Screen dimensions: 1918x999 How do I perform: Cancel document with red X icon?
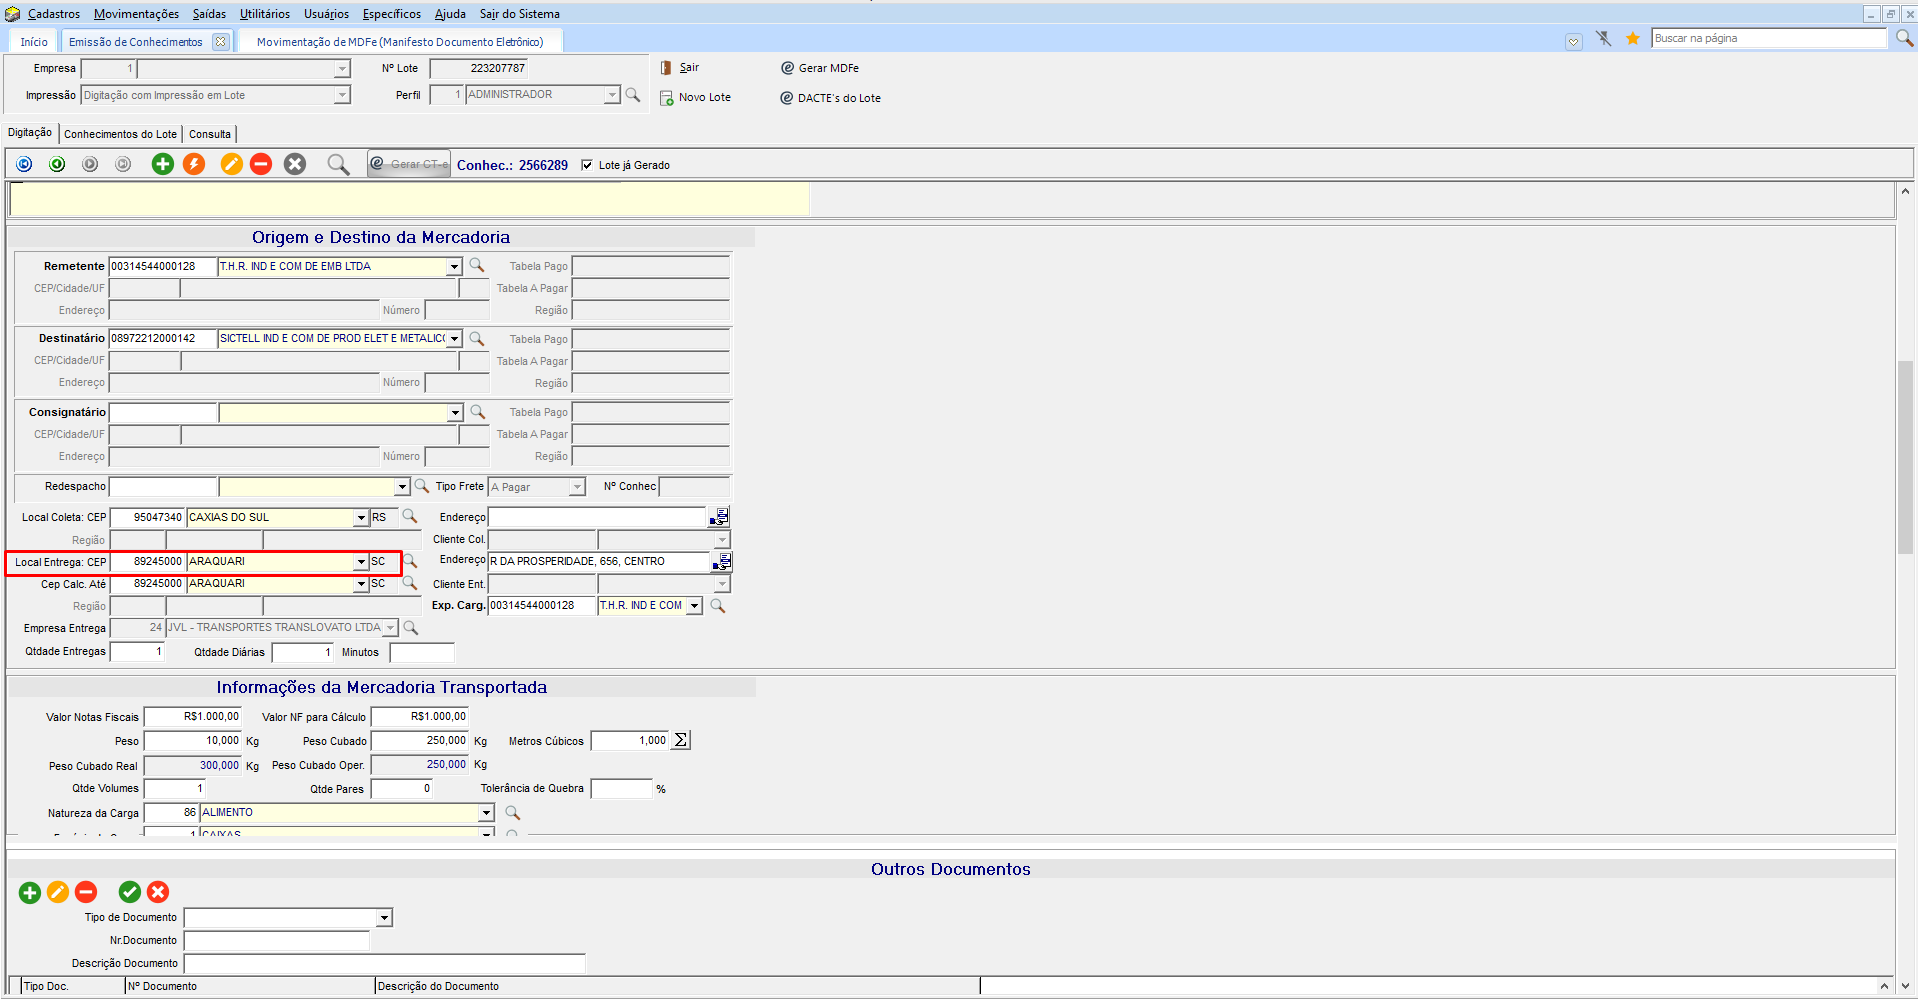pos(158,892)
